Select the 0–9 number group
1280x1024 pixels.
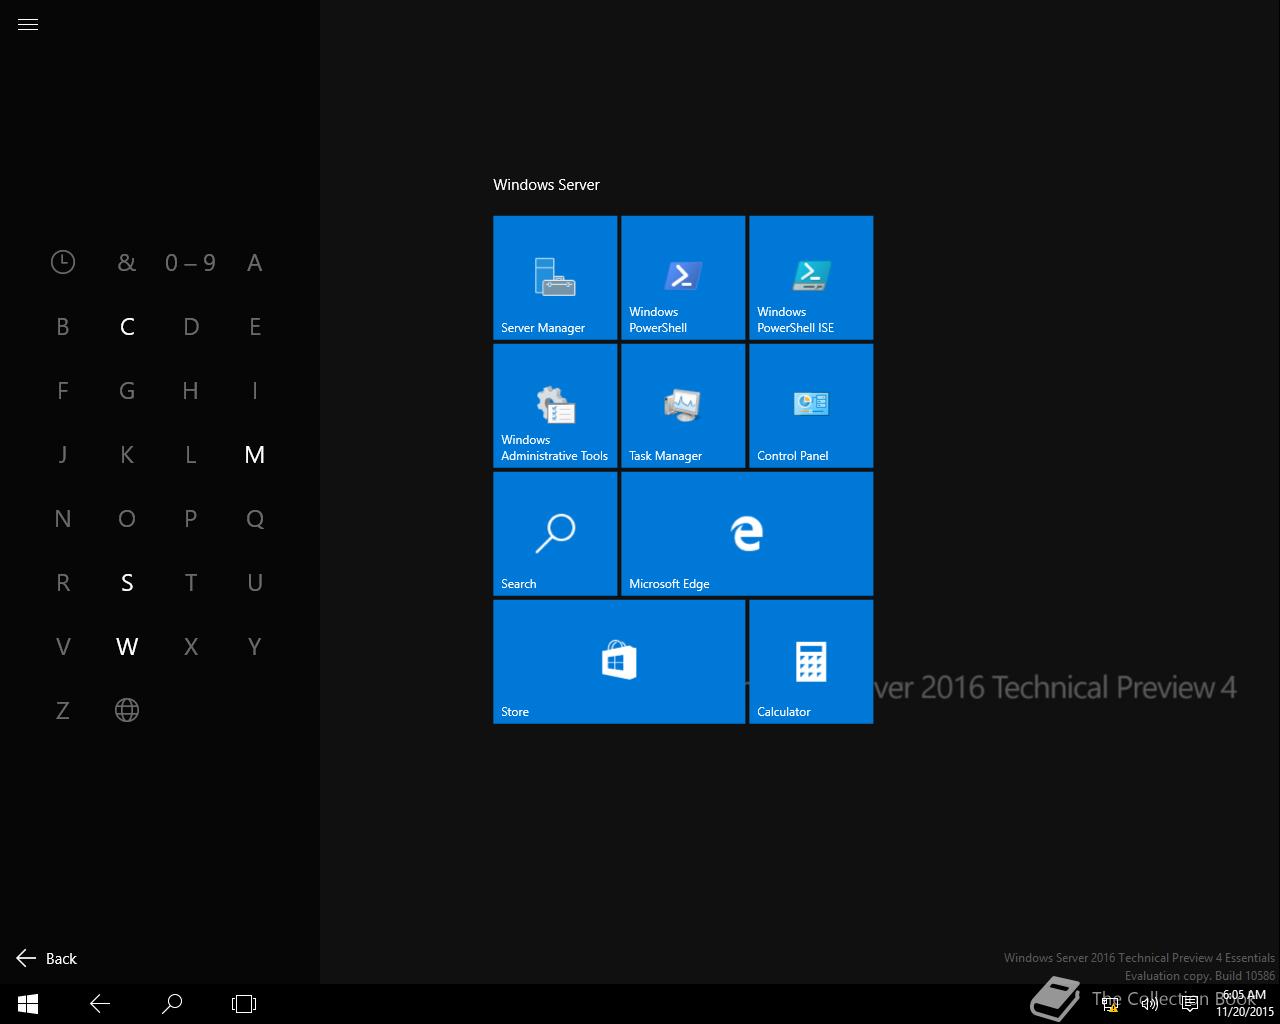point(191,262)
